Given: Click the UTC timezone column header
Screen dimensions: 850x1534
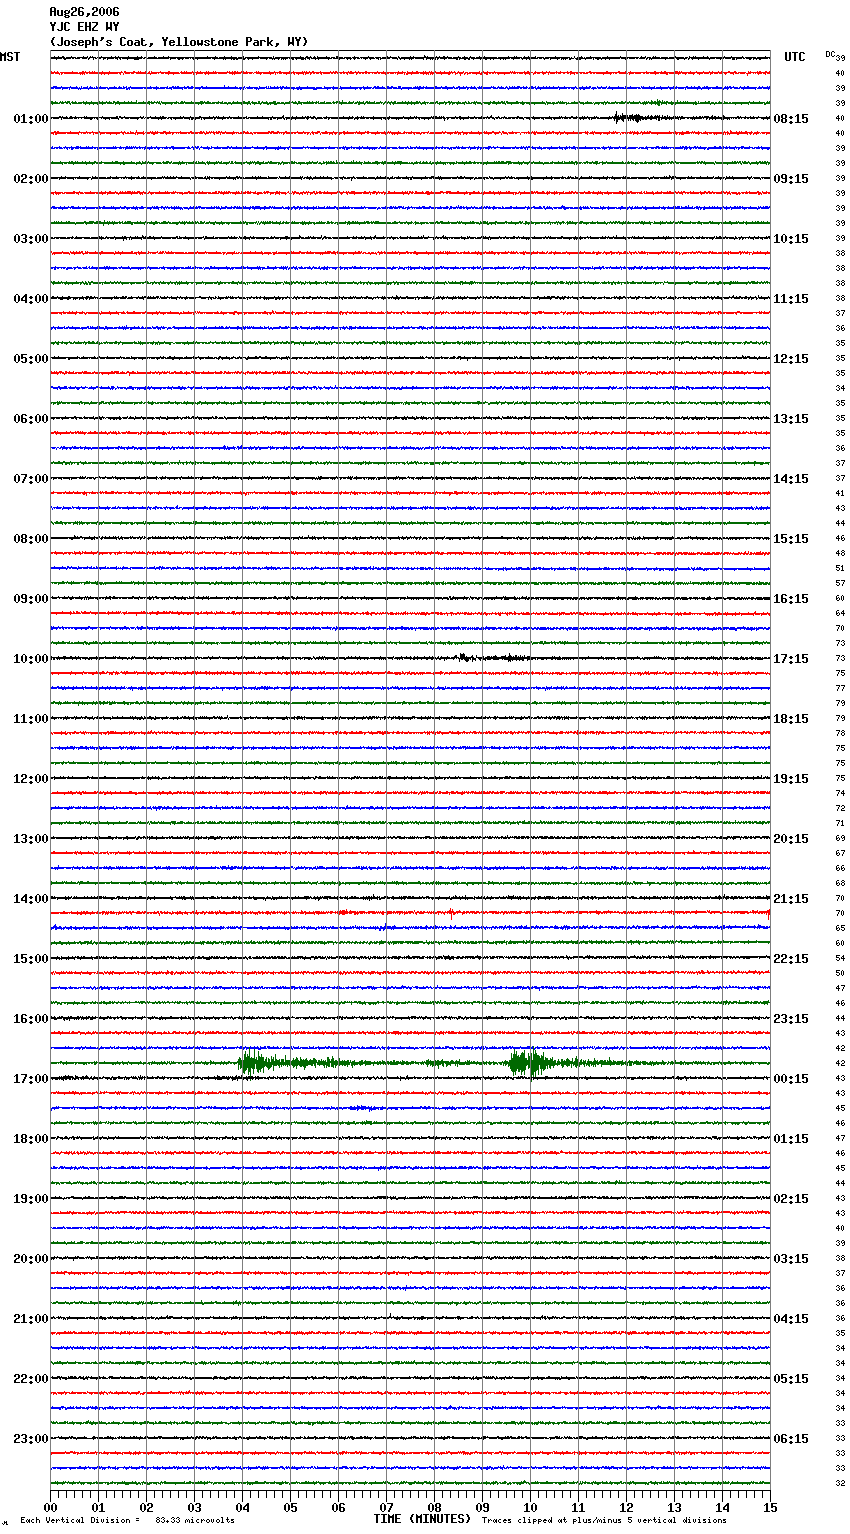Looking at the screenshot, I should [x=795, y=57].
